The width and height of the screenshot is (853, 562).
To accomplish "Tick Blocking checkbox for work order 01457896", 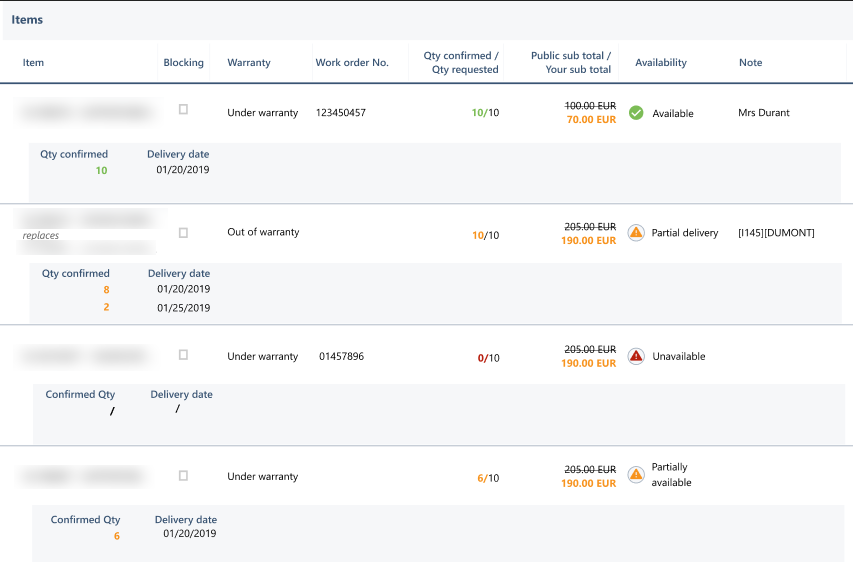I will point(183,354).
